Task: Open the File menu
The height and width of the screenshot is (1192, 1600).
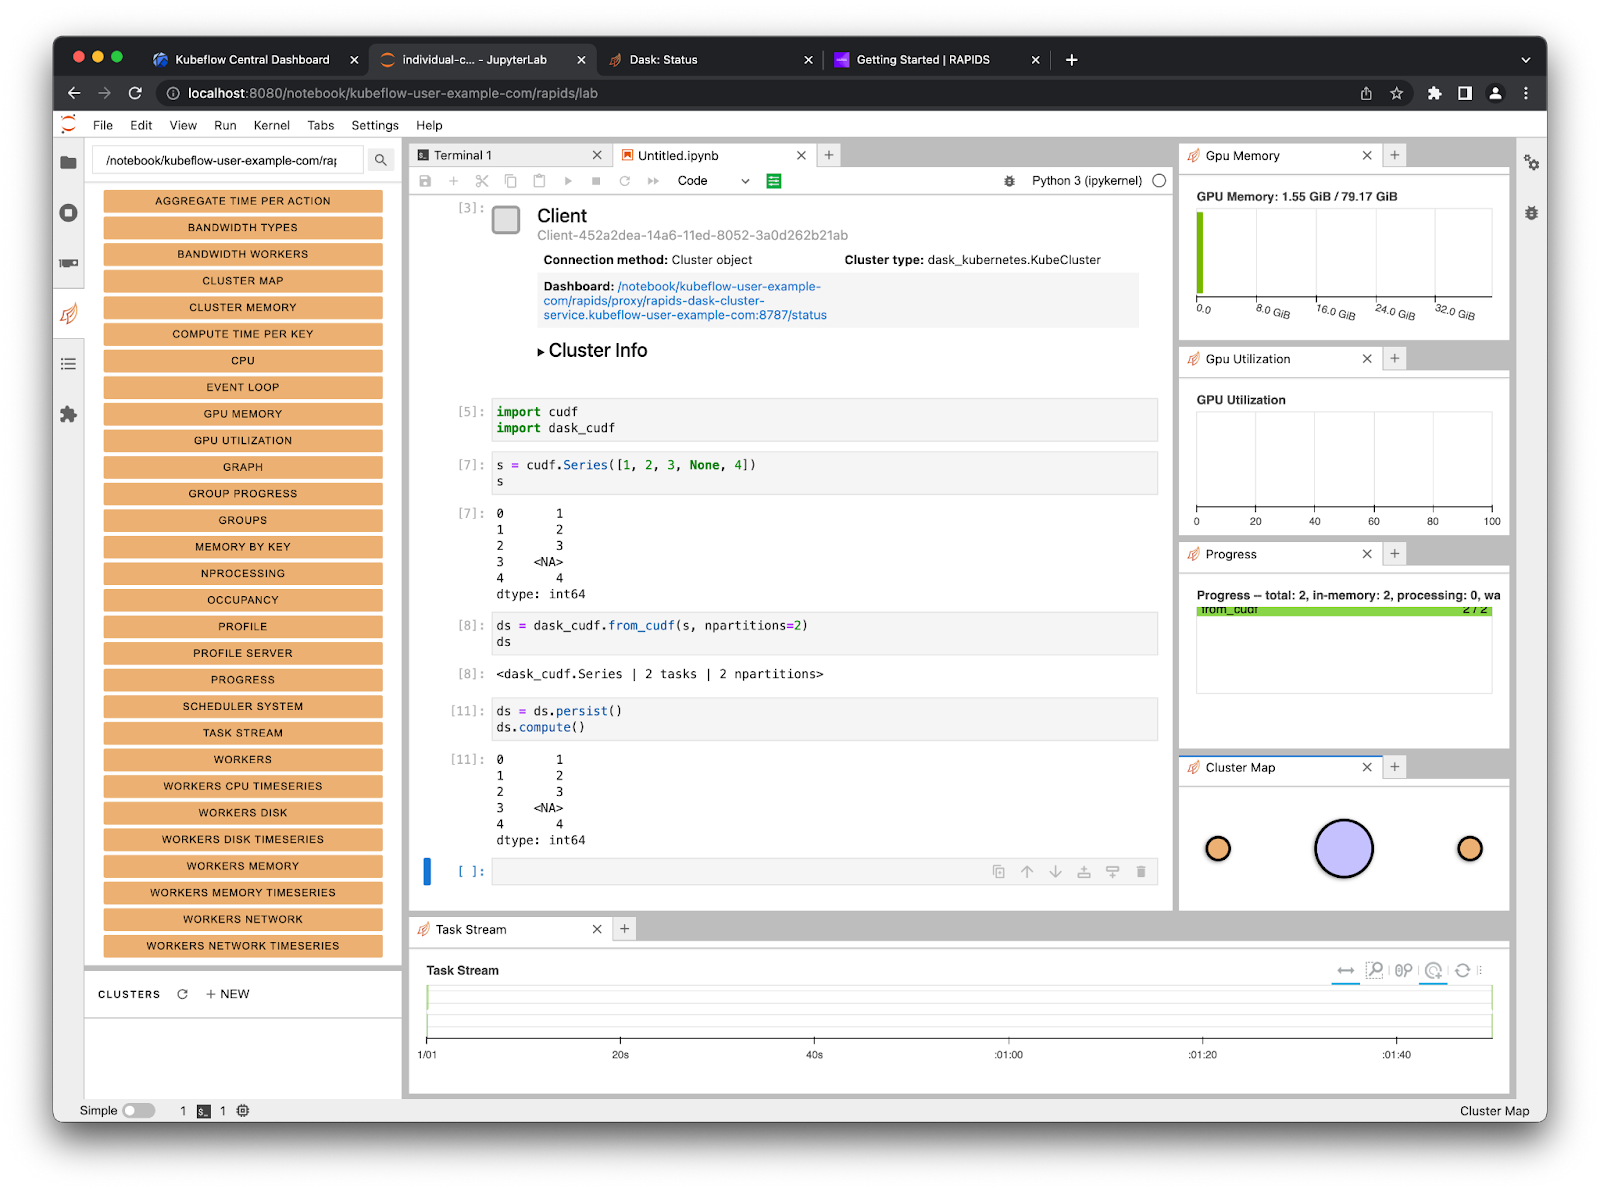Action: pyautogui.click(x=103, y=125)
